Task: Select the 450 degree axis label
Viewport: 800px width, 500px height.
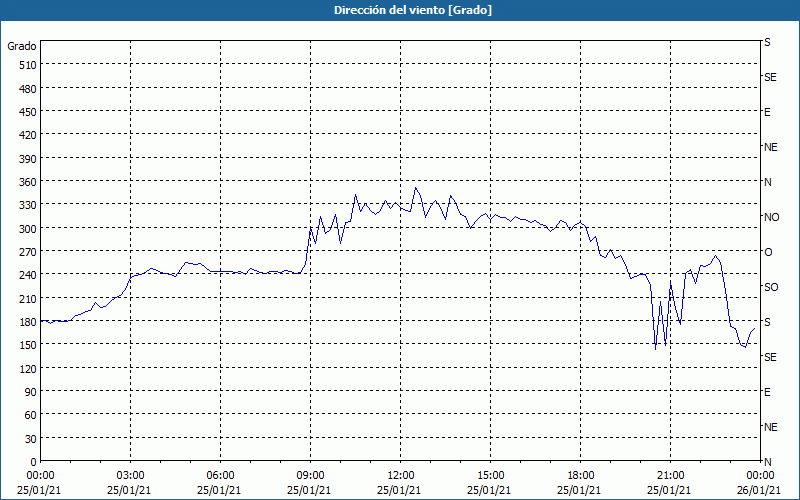Action: (x=28, y=112)
